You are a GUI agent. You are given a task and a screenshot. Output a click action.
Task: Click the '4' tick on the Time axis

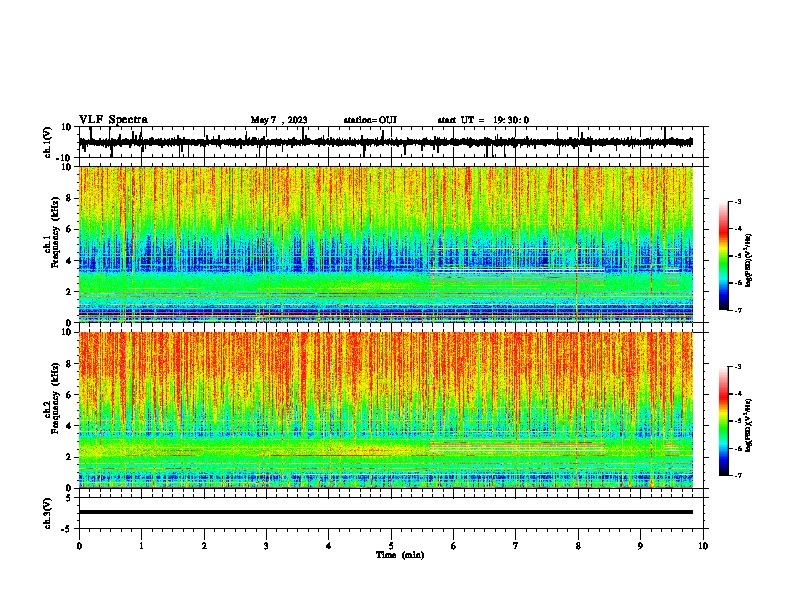[x=329, y=546]
